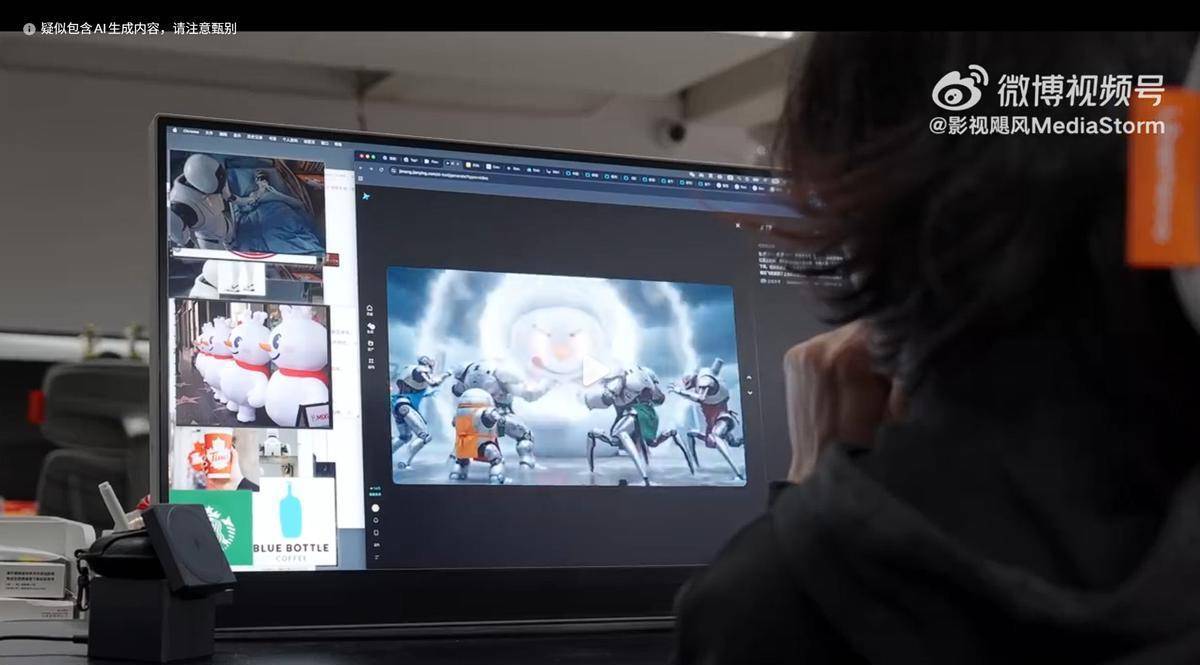1200x665 pixels.
Task: Play the robot battle video preview
Action: pyautogui.click(x=594, y=371)
